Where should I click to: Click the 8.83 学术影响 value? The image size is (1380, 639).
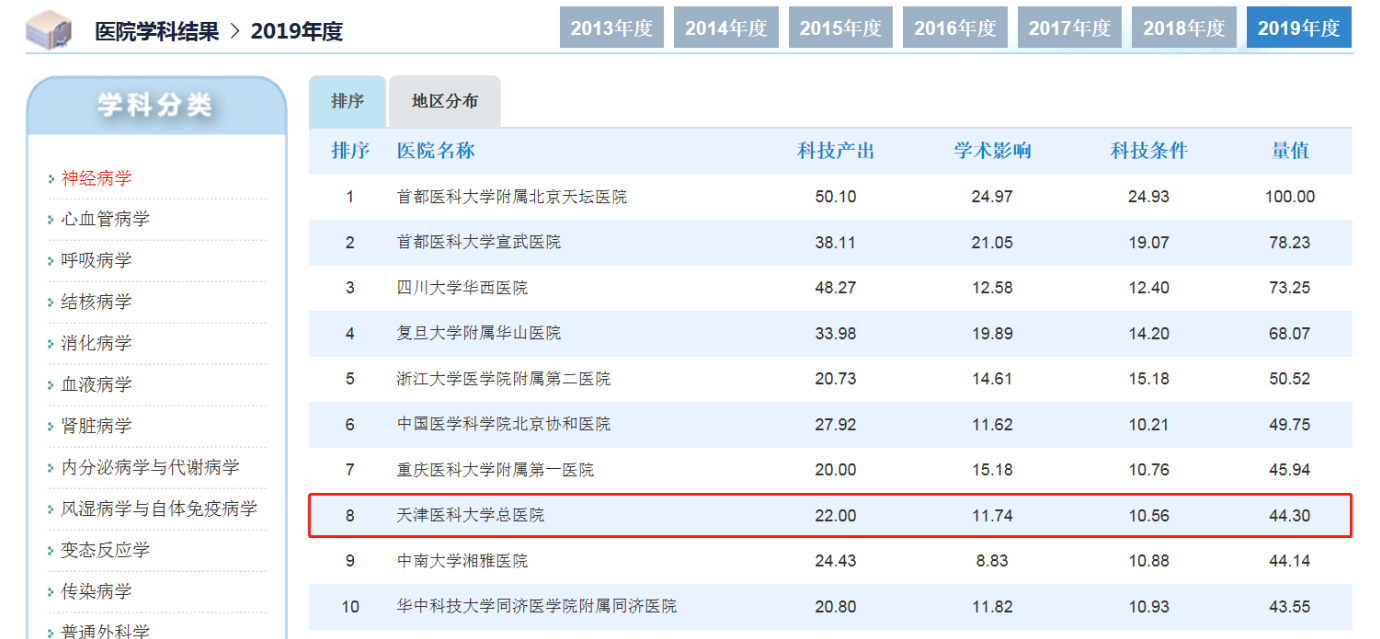tap(992, 561)
